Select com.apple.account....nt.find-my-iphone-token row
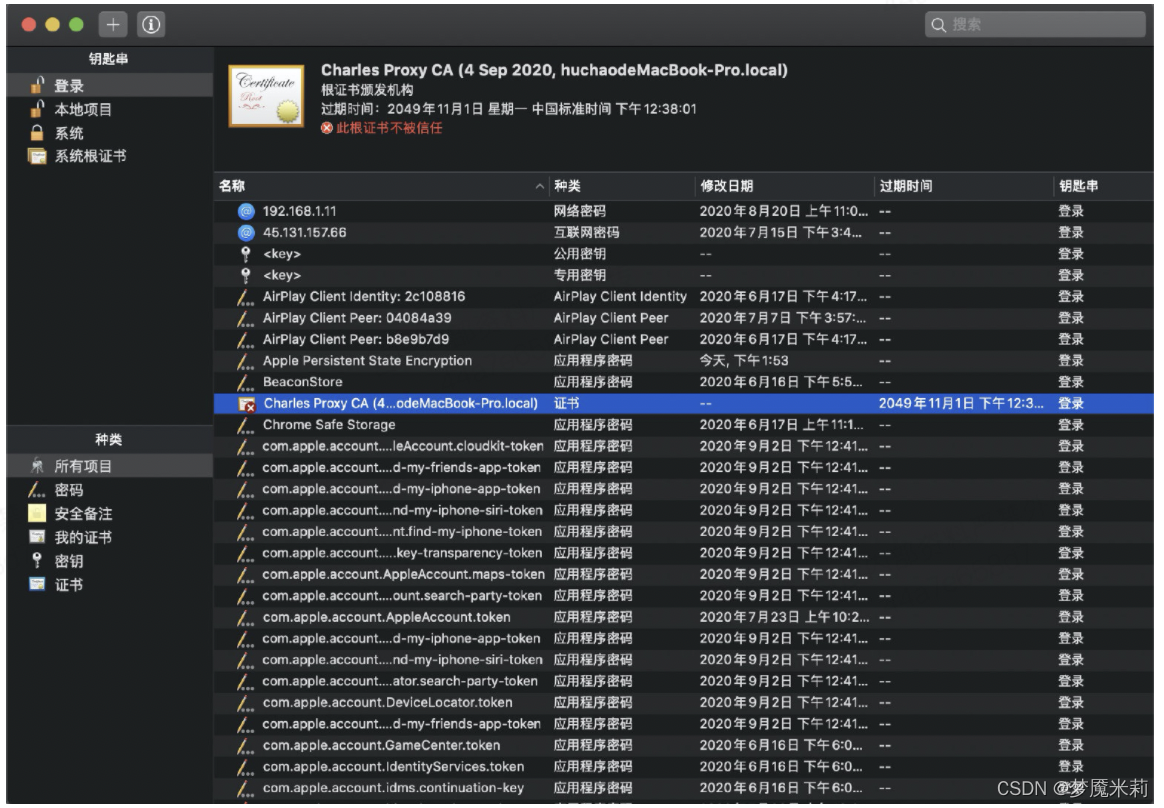 point(684,532)
